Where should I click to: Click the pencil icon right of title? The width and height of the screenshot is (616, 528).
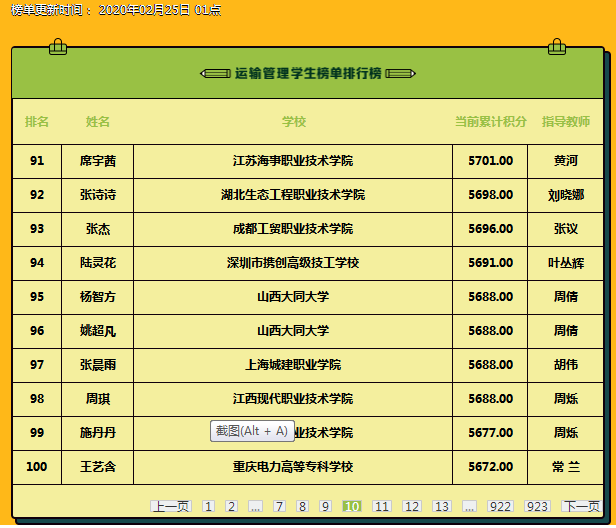[400, 73]
